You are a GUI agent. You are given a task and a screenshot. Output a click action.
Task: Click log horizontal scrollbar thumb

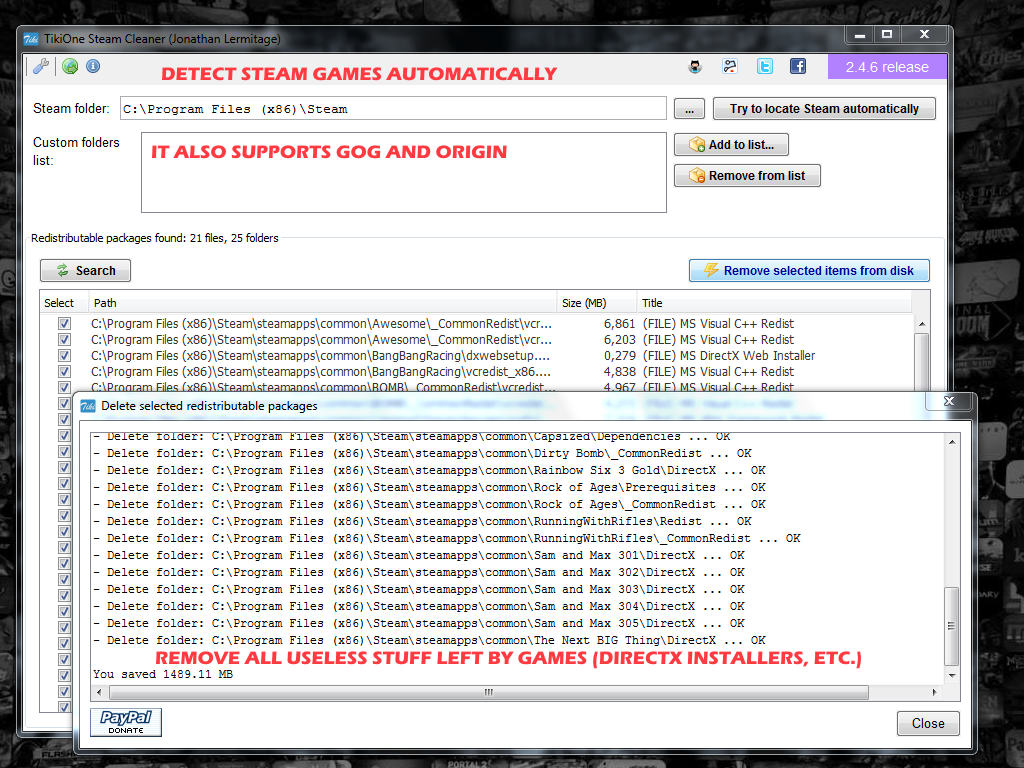(488, 692)
